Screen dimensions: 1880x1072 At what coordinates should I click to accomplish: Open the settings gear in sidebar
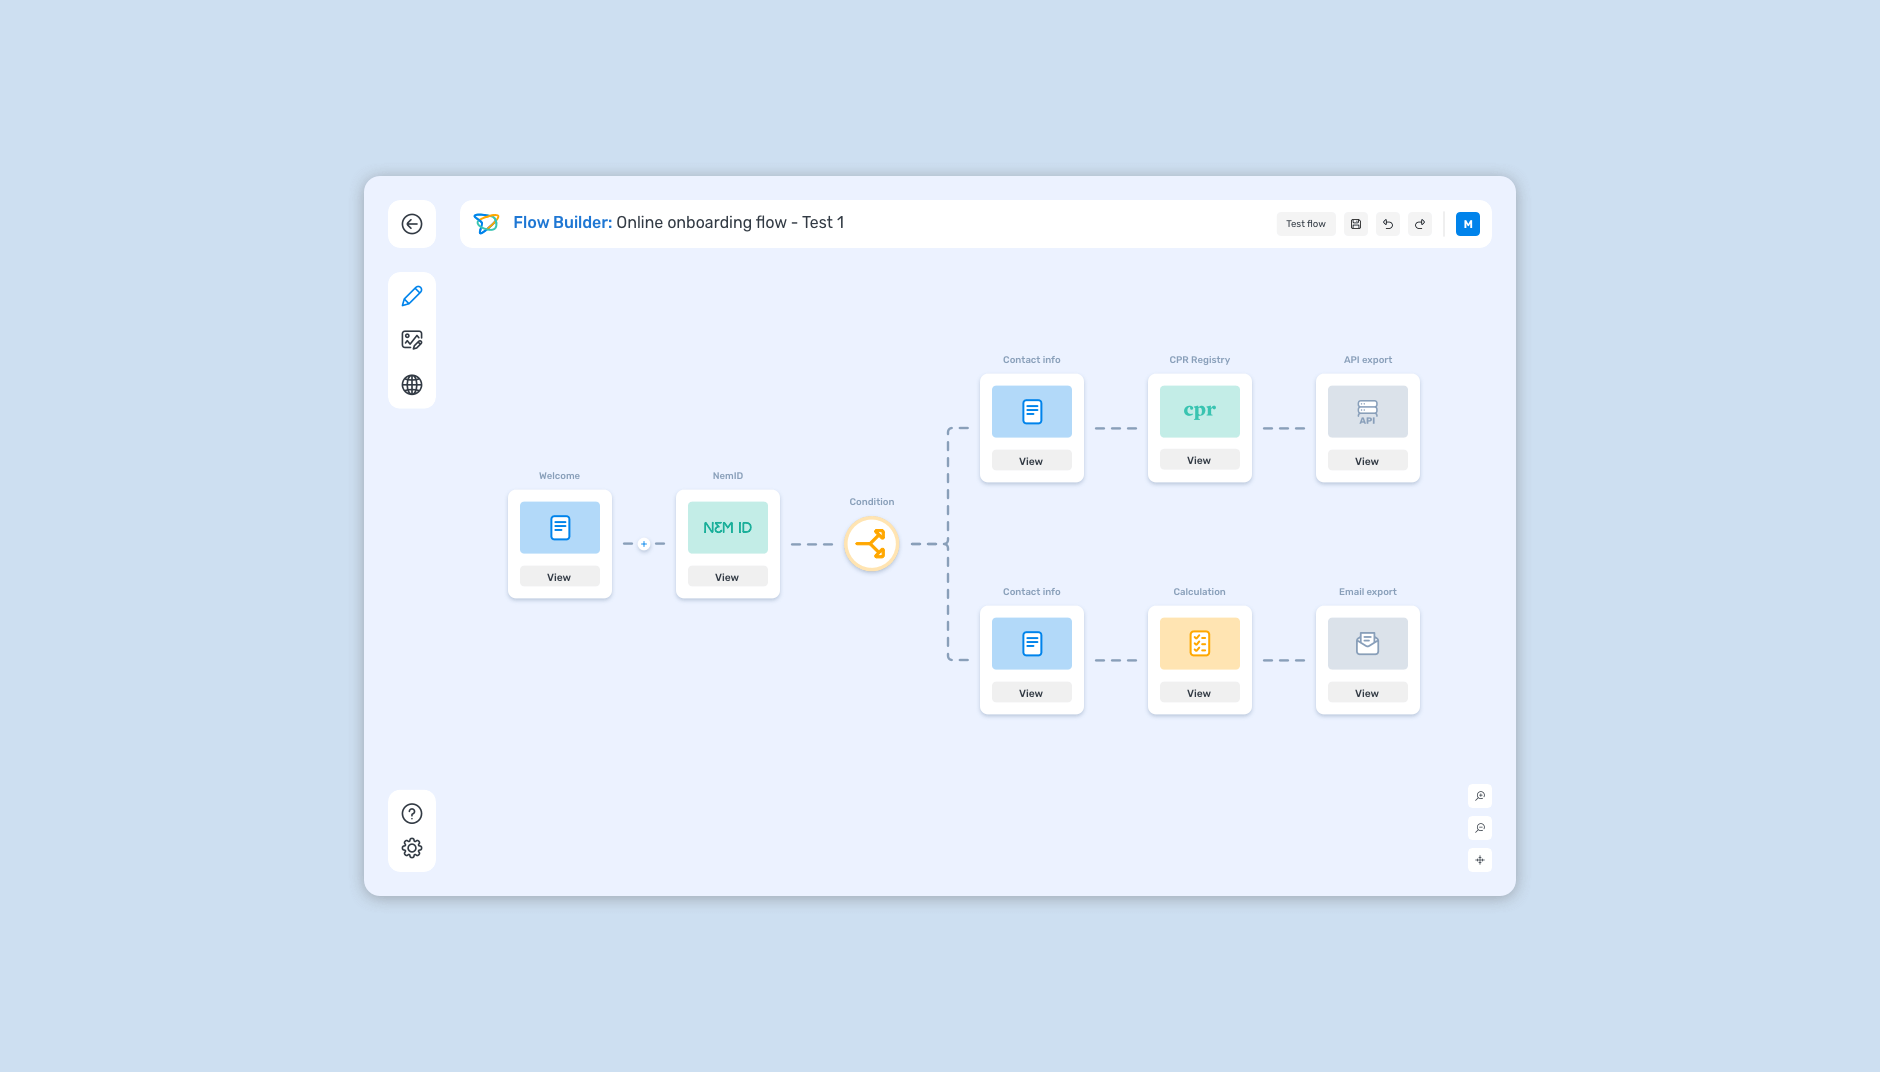pyautogui.click(x=412, y=848)
